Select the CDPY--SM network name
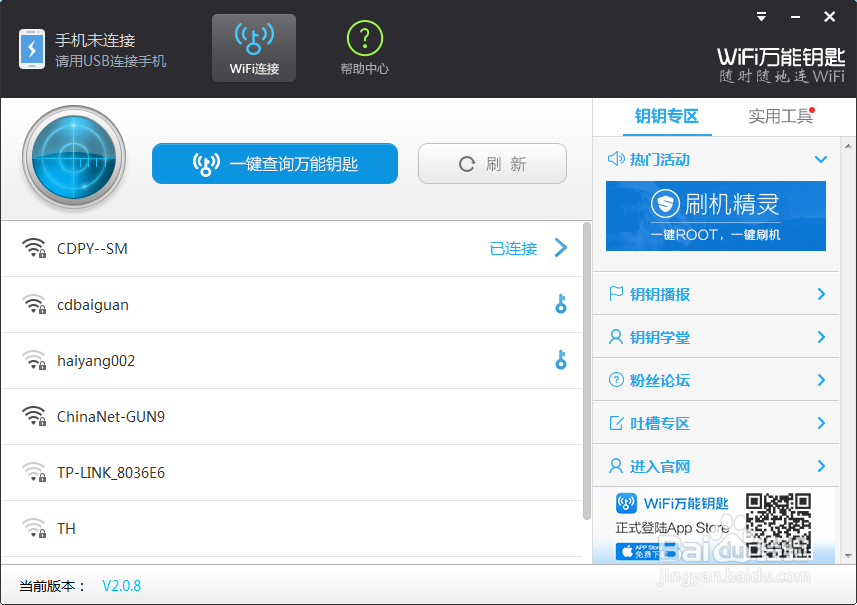 [x=92, y=249]
